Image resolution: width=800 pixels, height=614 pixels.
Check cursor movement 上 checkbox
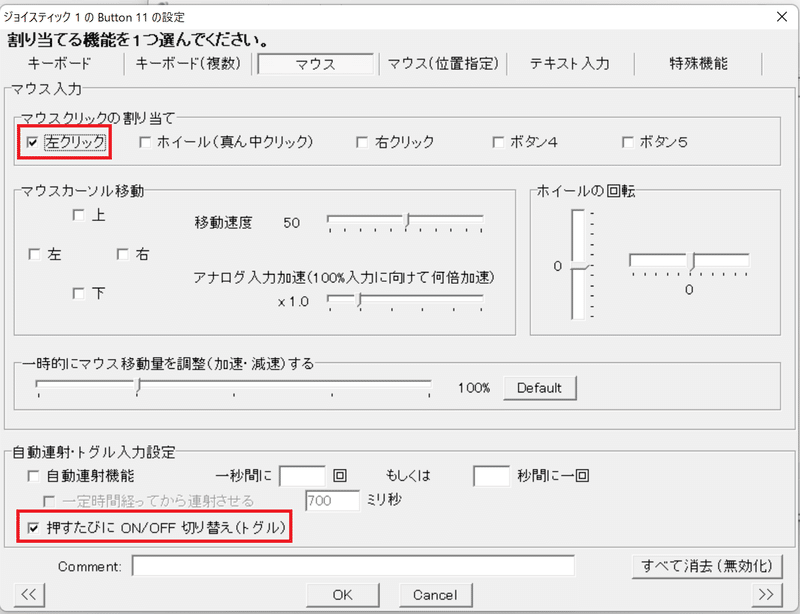(x=79, y=215)
